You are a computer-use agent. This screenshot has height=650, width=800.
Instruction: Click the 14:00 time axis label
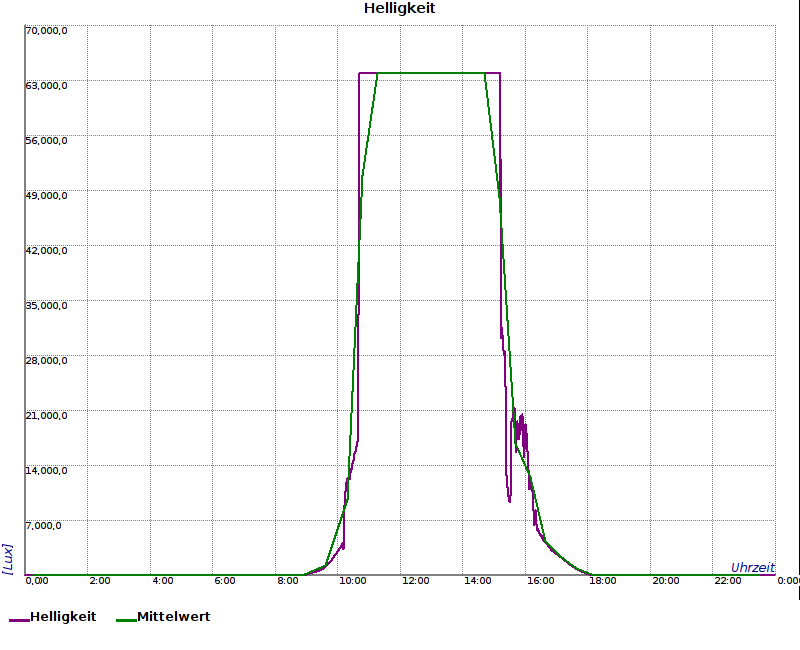[478, 581]
